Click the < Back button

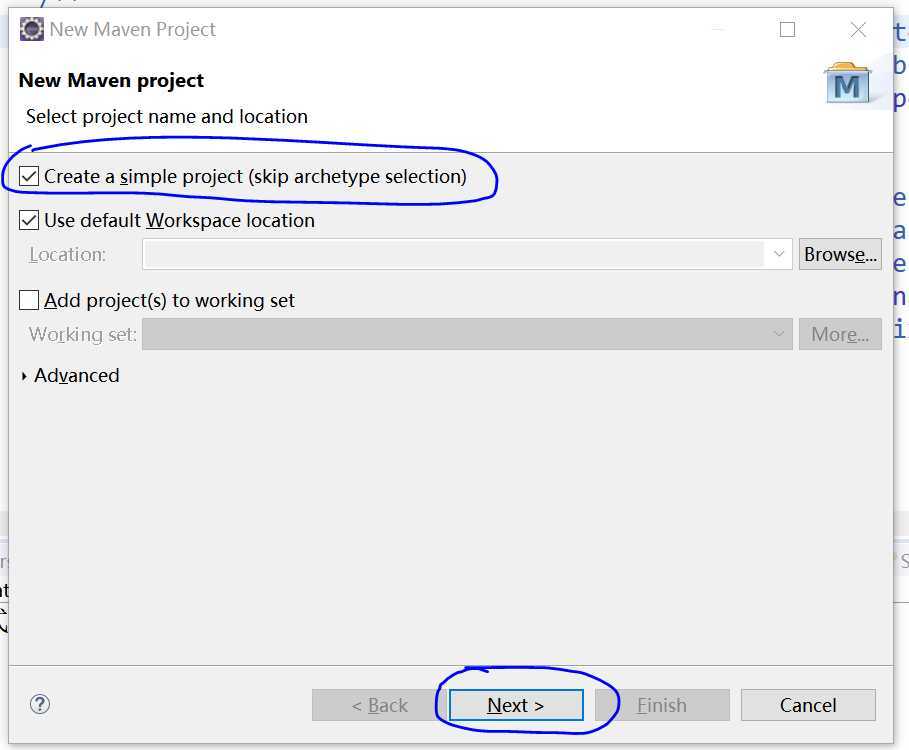point(379,705)
